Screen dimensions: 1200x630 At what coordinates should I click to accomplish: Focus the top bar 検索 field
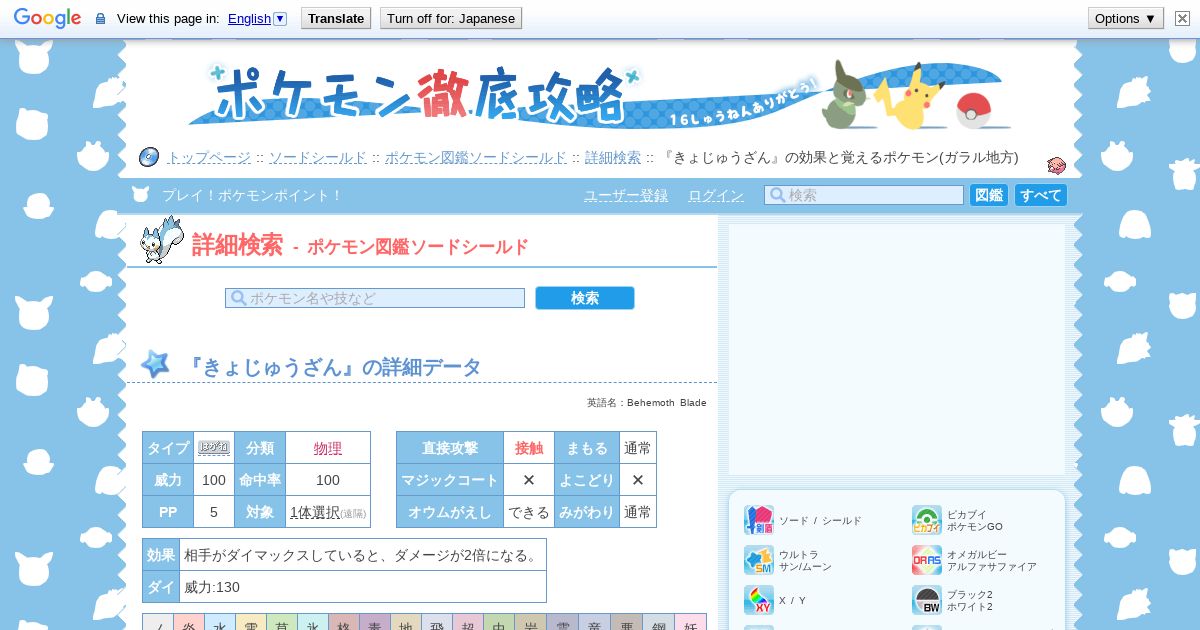pyautogui.click(x=864, y=195)
